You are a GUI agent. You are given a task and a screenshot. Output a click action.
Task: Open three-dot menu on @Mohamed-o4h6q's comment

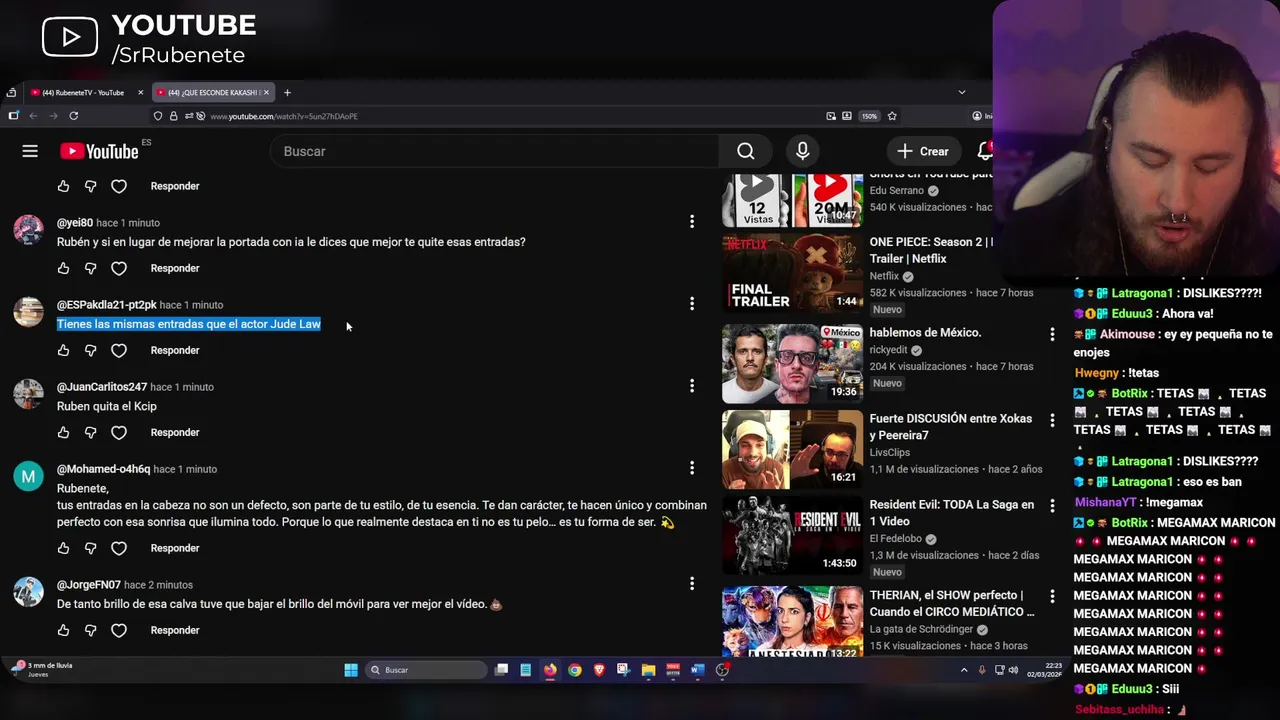tap(691, 467)
